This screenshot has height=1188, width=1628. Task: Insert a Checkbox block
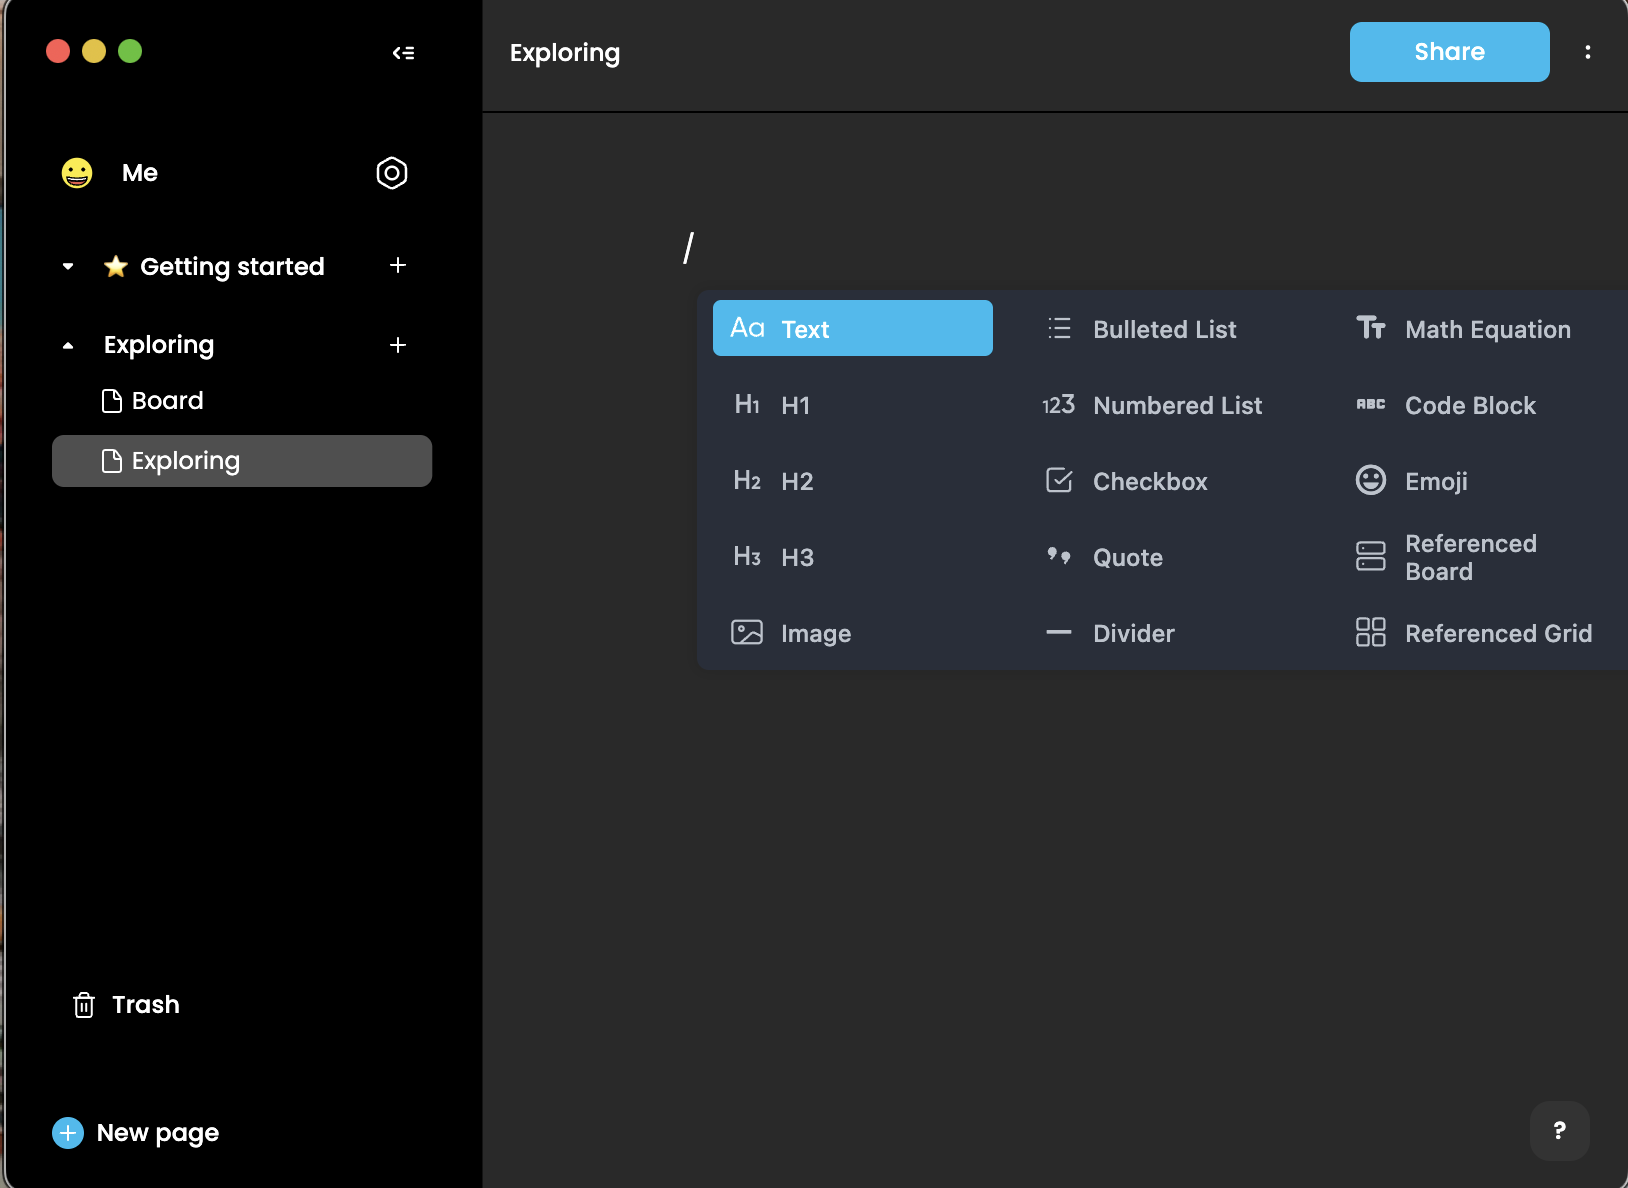(1149, 481)
